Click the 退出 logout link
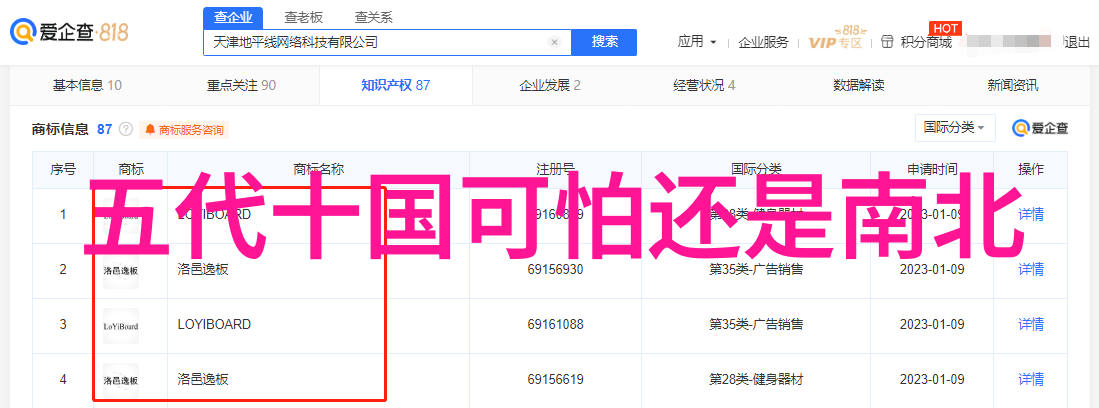The height and width of the screenshot is (408, 1099). coord(1077,42)
